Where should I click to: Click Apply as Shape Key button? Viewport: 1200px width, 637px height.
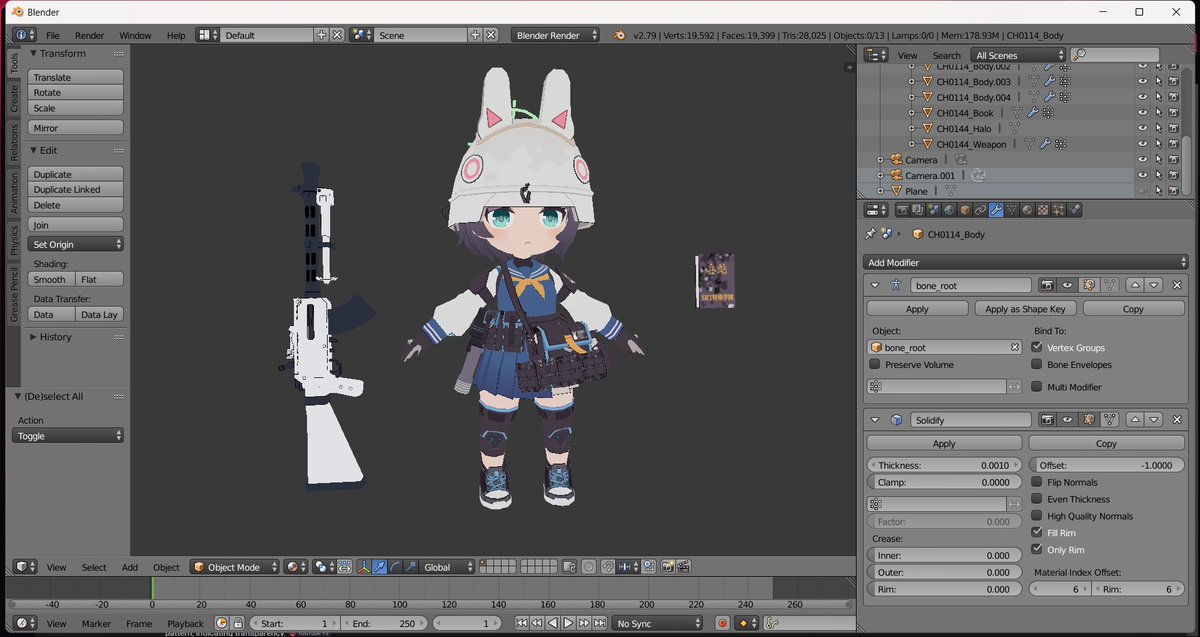pyautogui.click(x=1026, y=309)
